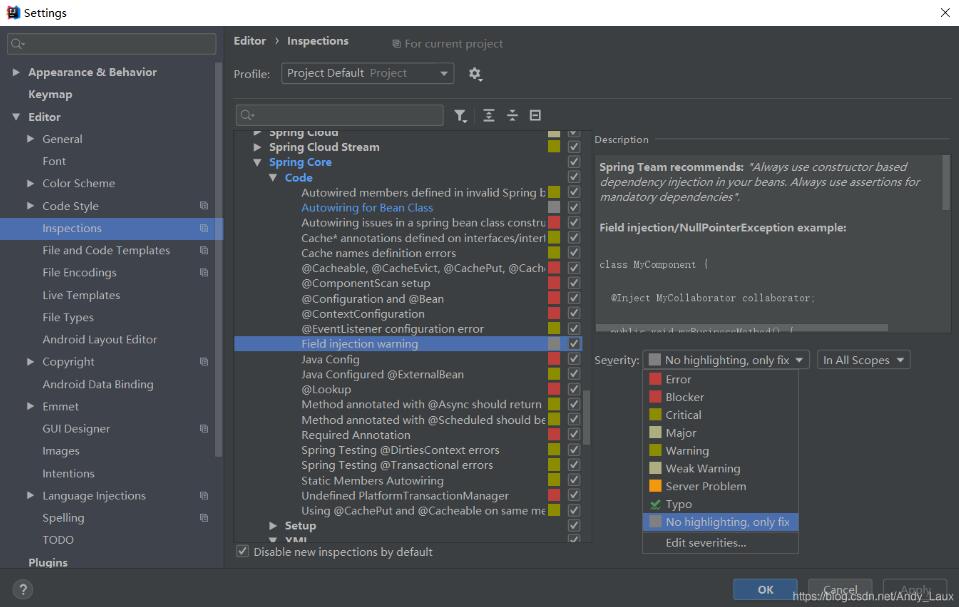The image size is (959, 607).
Task: Click the red Error severity color swatch
Action: coord(655,379)
